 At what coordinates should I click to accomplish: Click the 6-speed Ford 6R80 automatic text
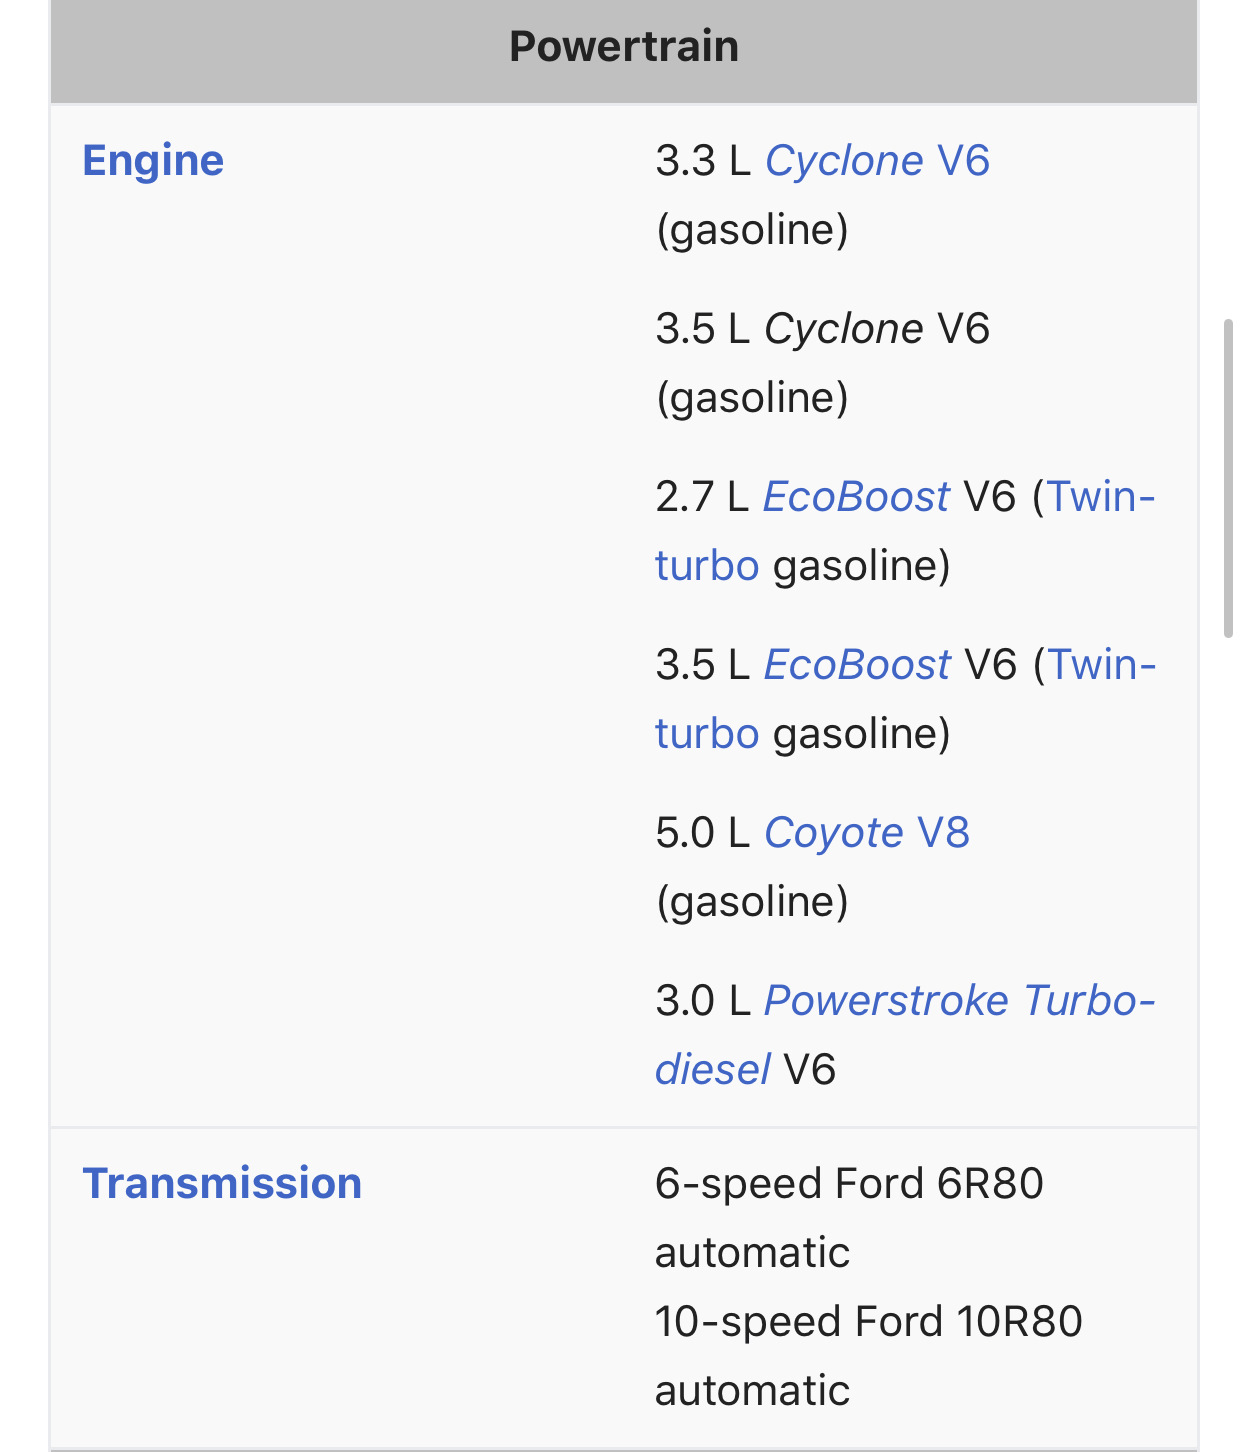[x=849, y=1218]
